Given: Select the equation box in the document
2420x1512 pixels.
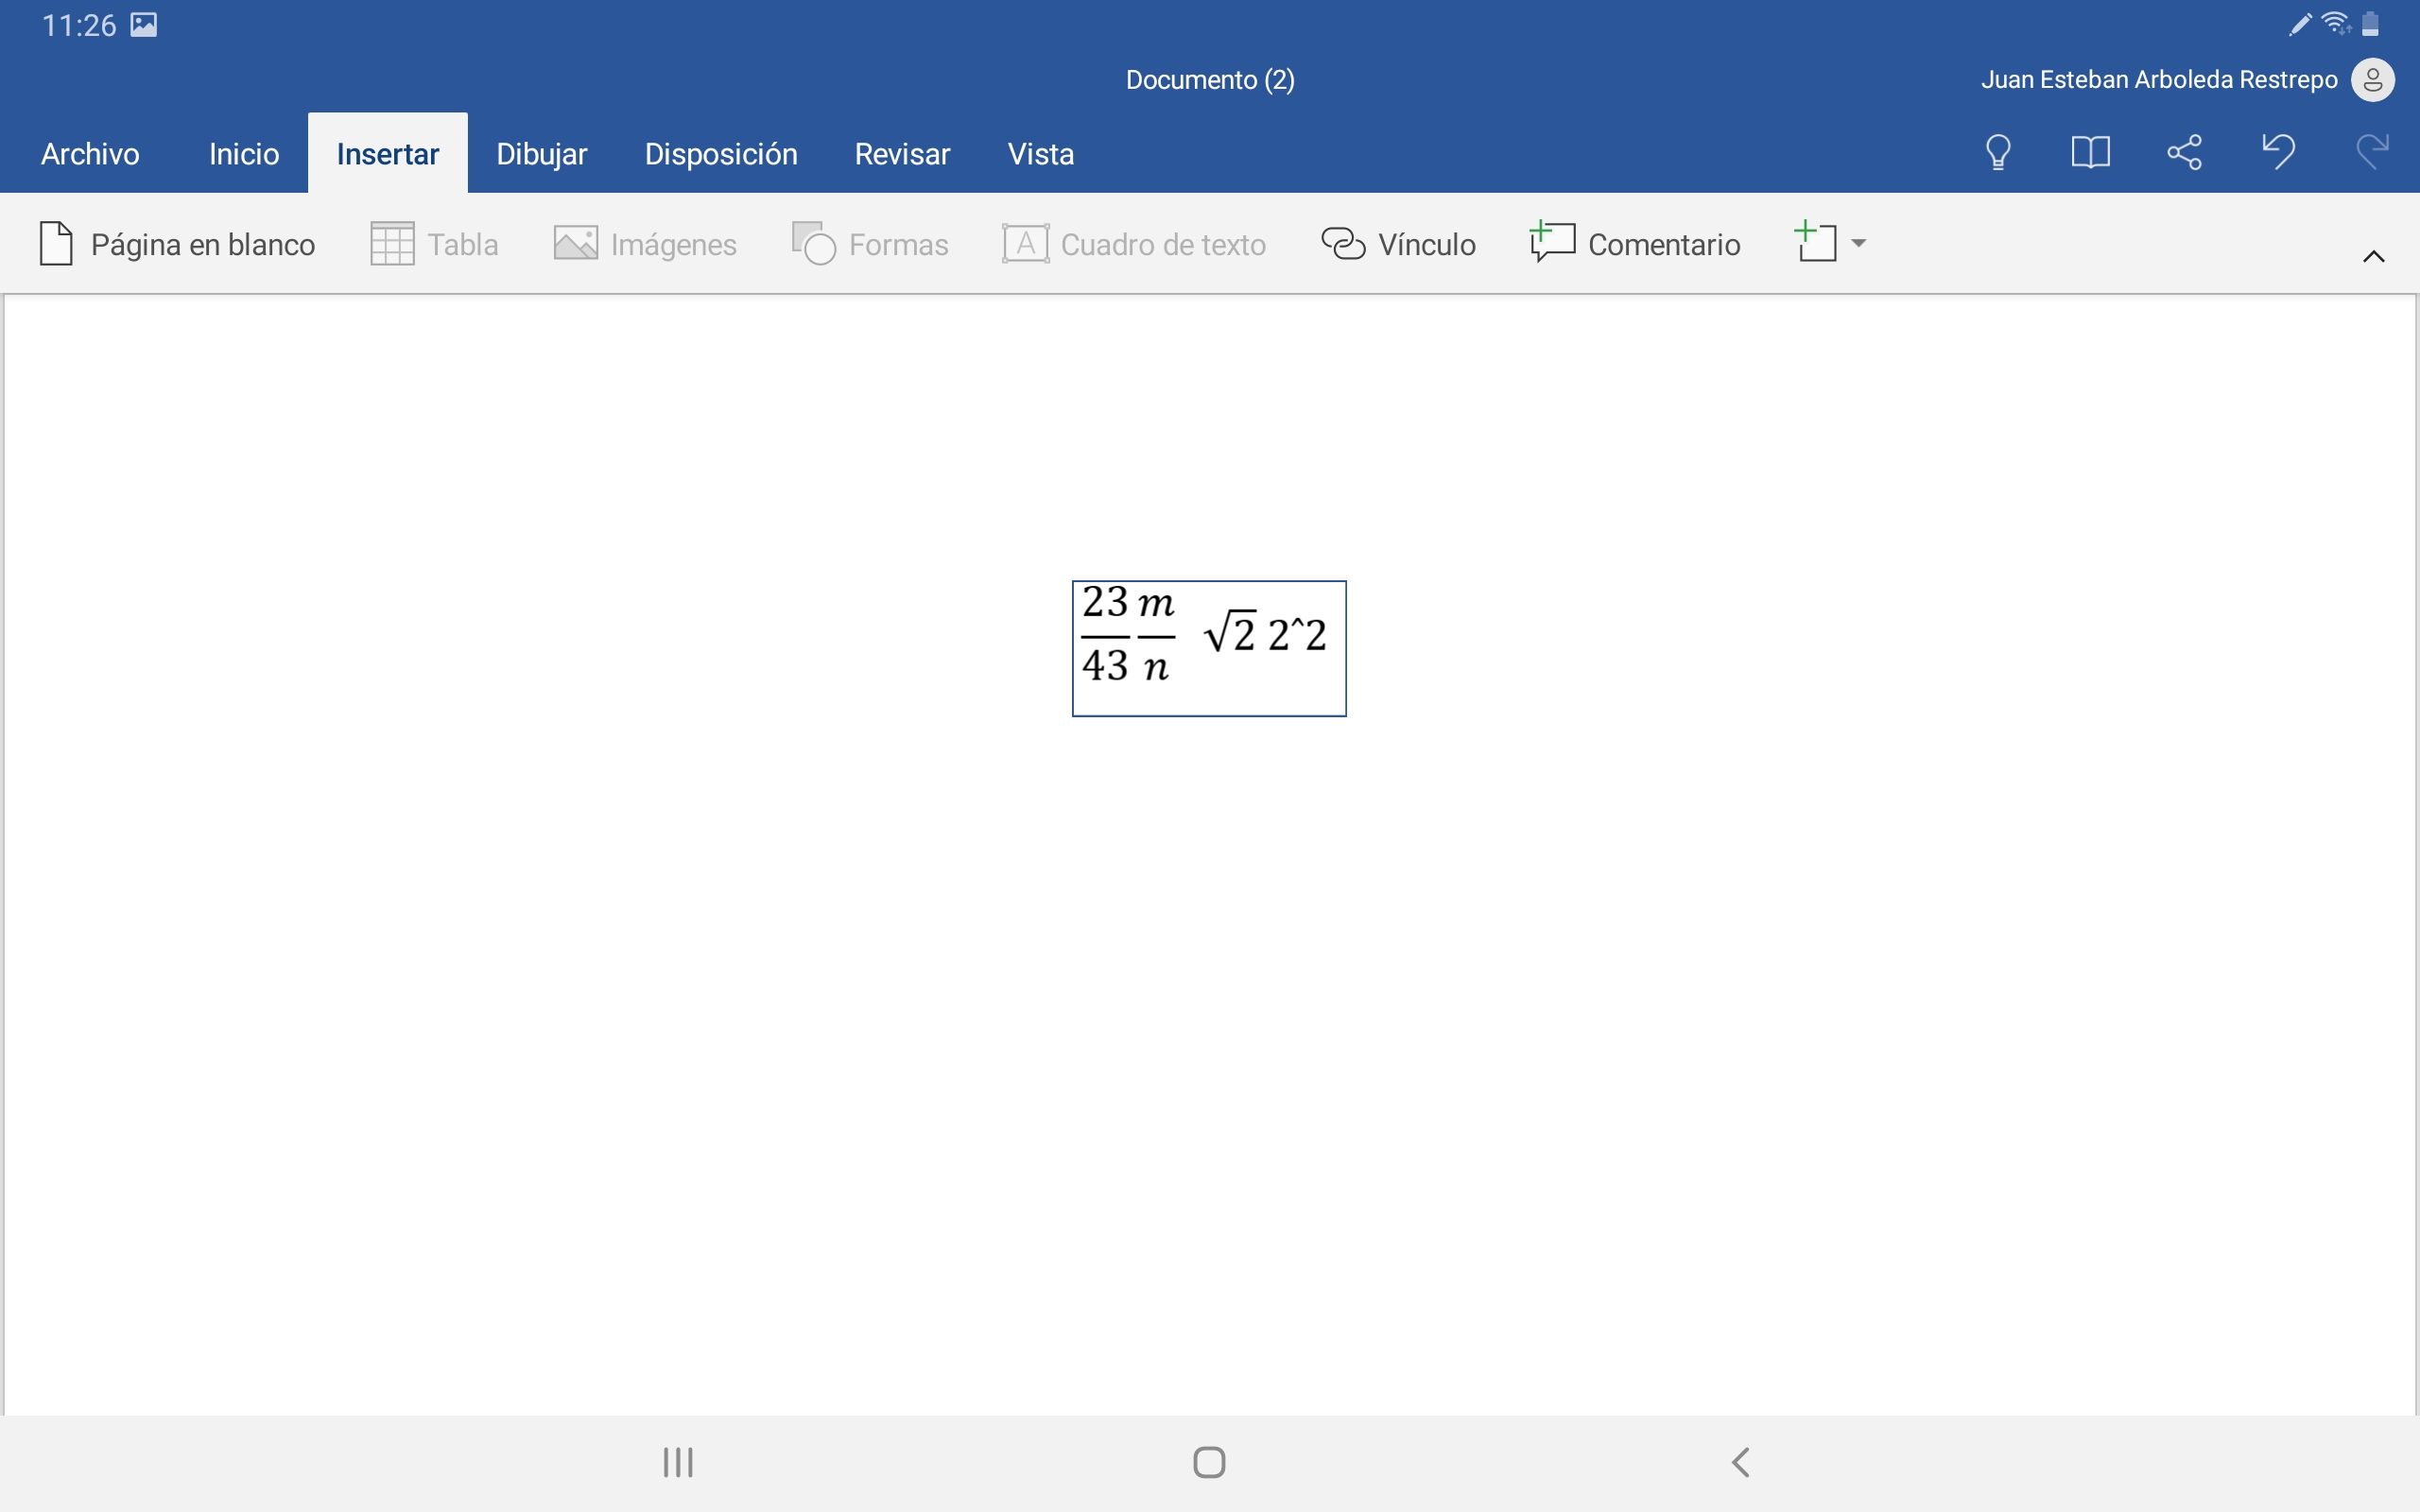Looking at the screenshot, I should click(1208, 647).
